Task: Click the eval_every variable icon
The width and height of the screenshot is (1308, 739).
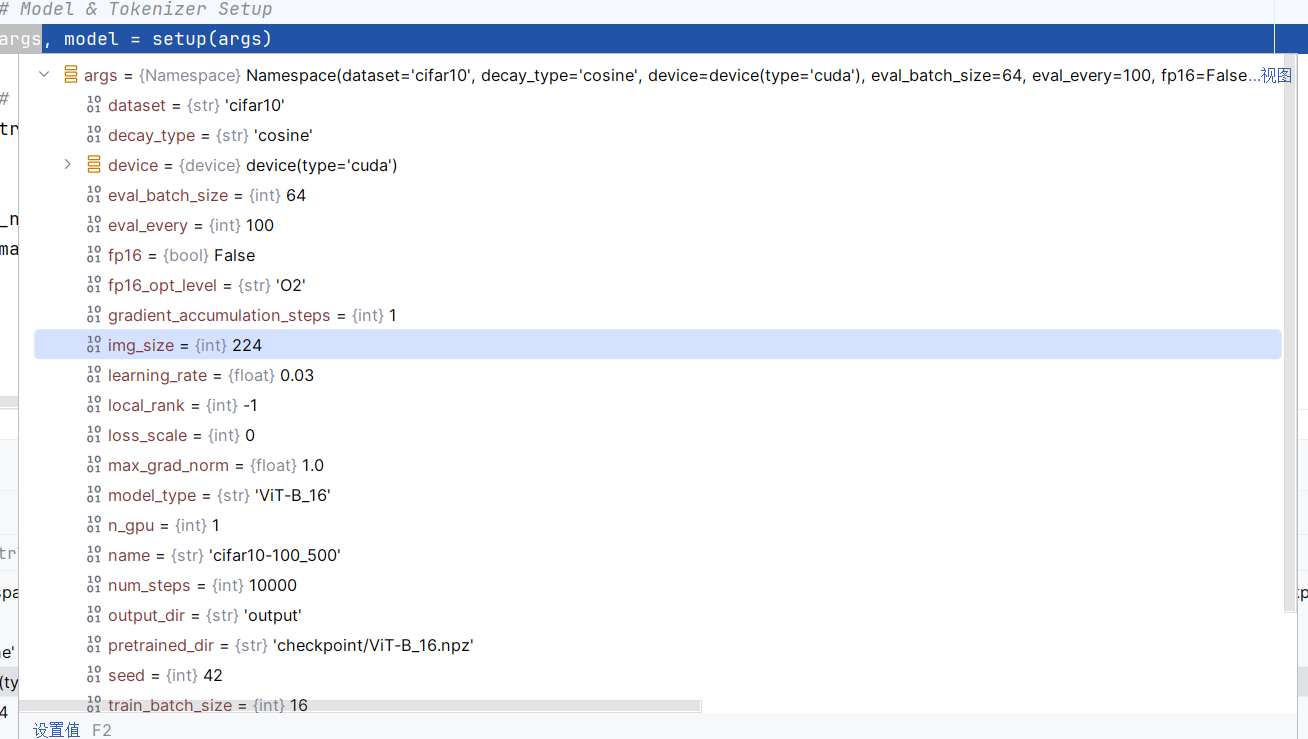Action: [x=94, y=225]
